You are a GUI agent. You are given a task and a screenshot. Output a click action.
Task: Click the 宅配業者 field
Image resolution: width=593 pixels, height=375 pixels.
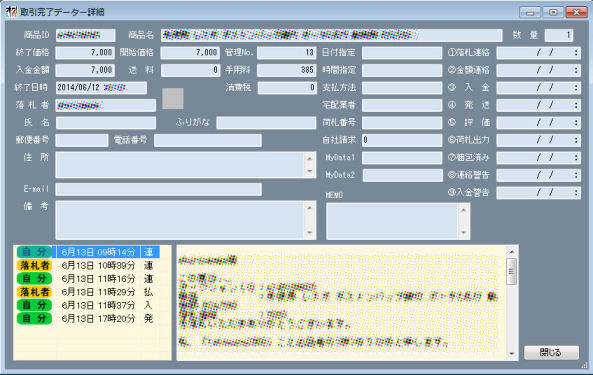point(402,105)
